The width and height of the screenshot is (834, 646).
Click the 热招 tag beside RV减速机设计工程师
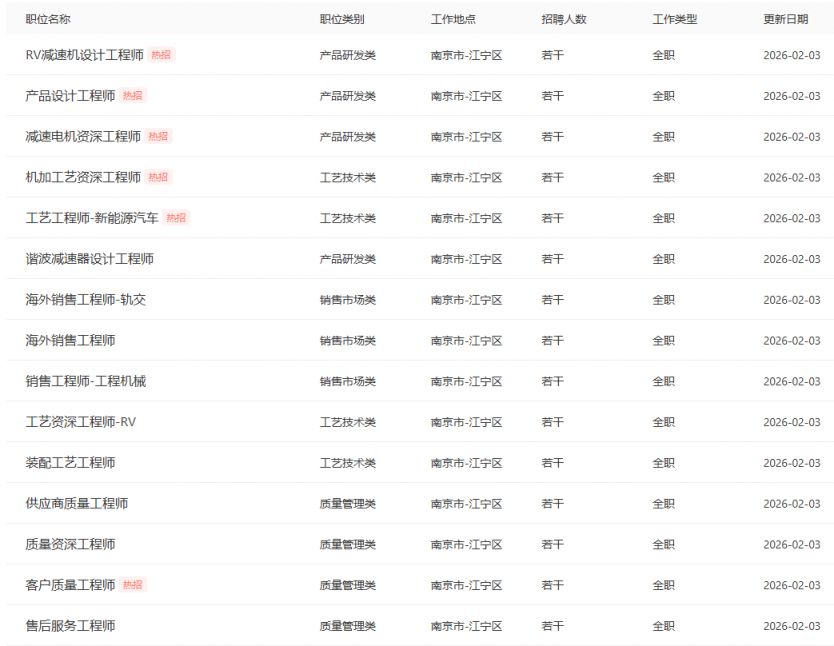tap(161, 55)
